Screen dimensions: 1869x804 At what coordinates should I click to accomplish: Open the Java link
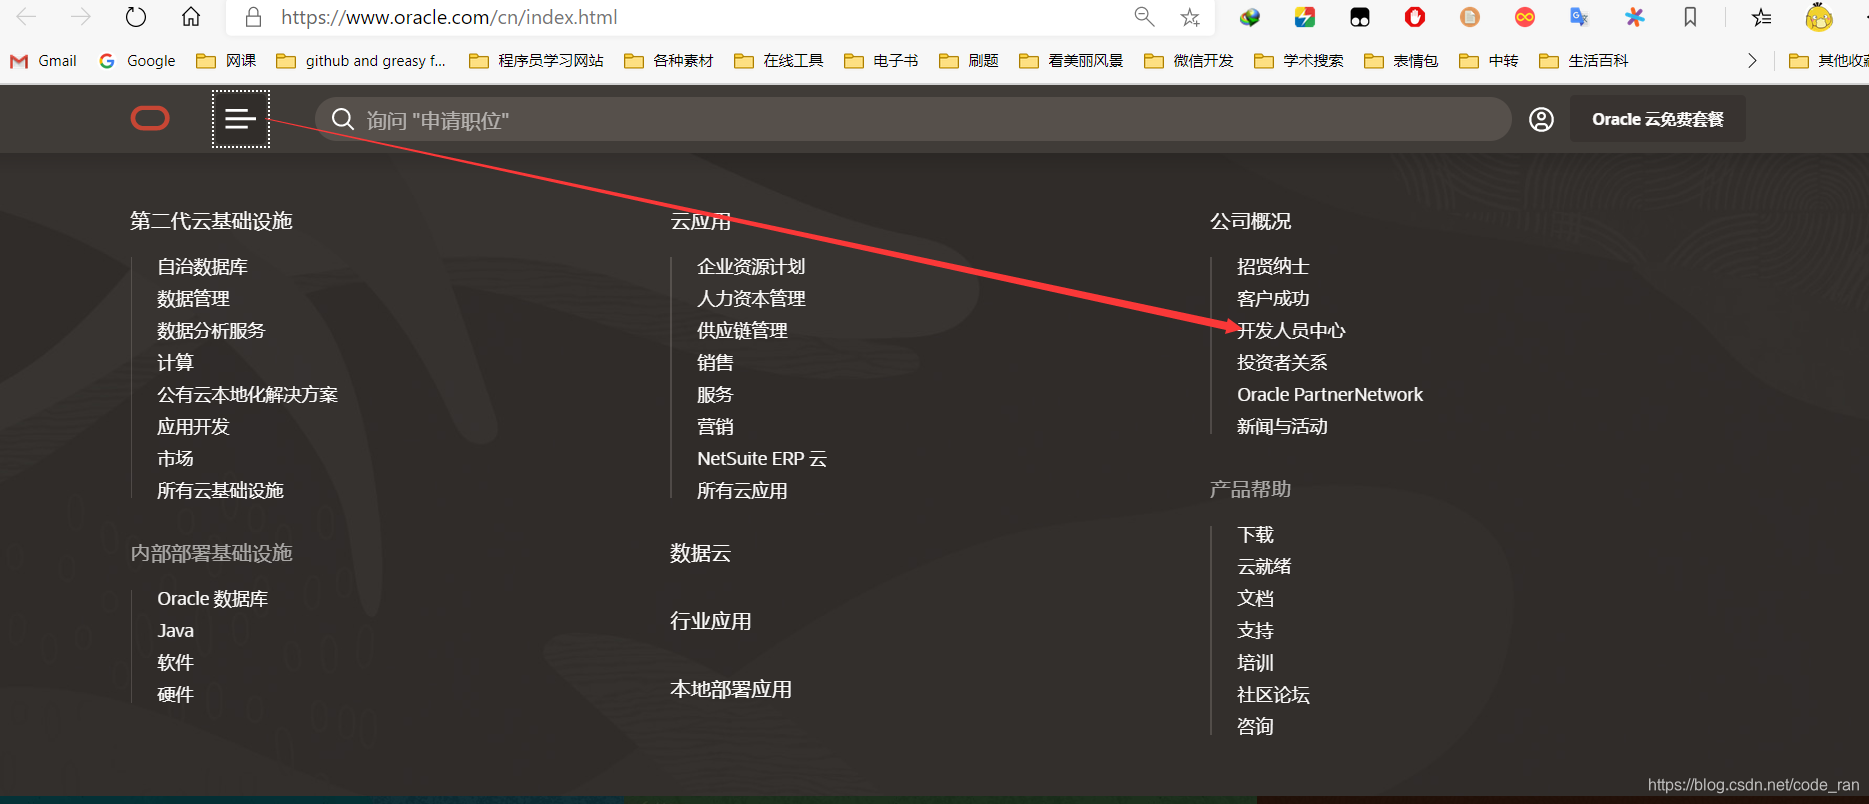tap(175, 631)
